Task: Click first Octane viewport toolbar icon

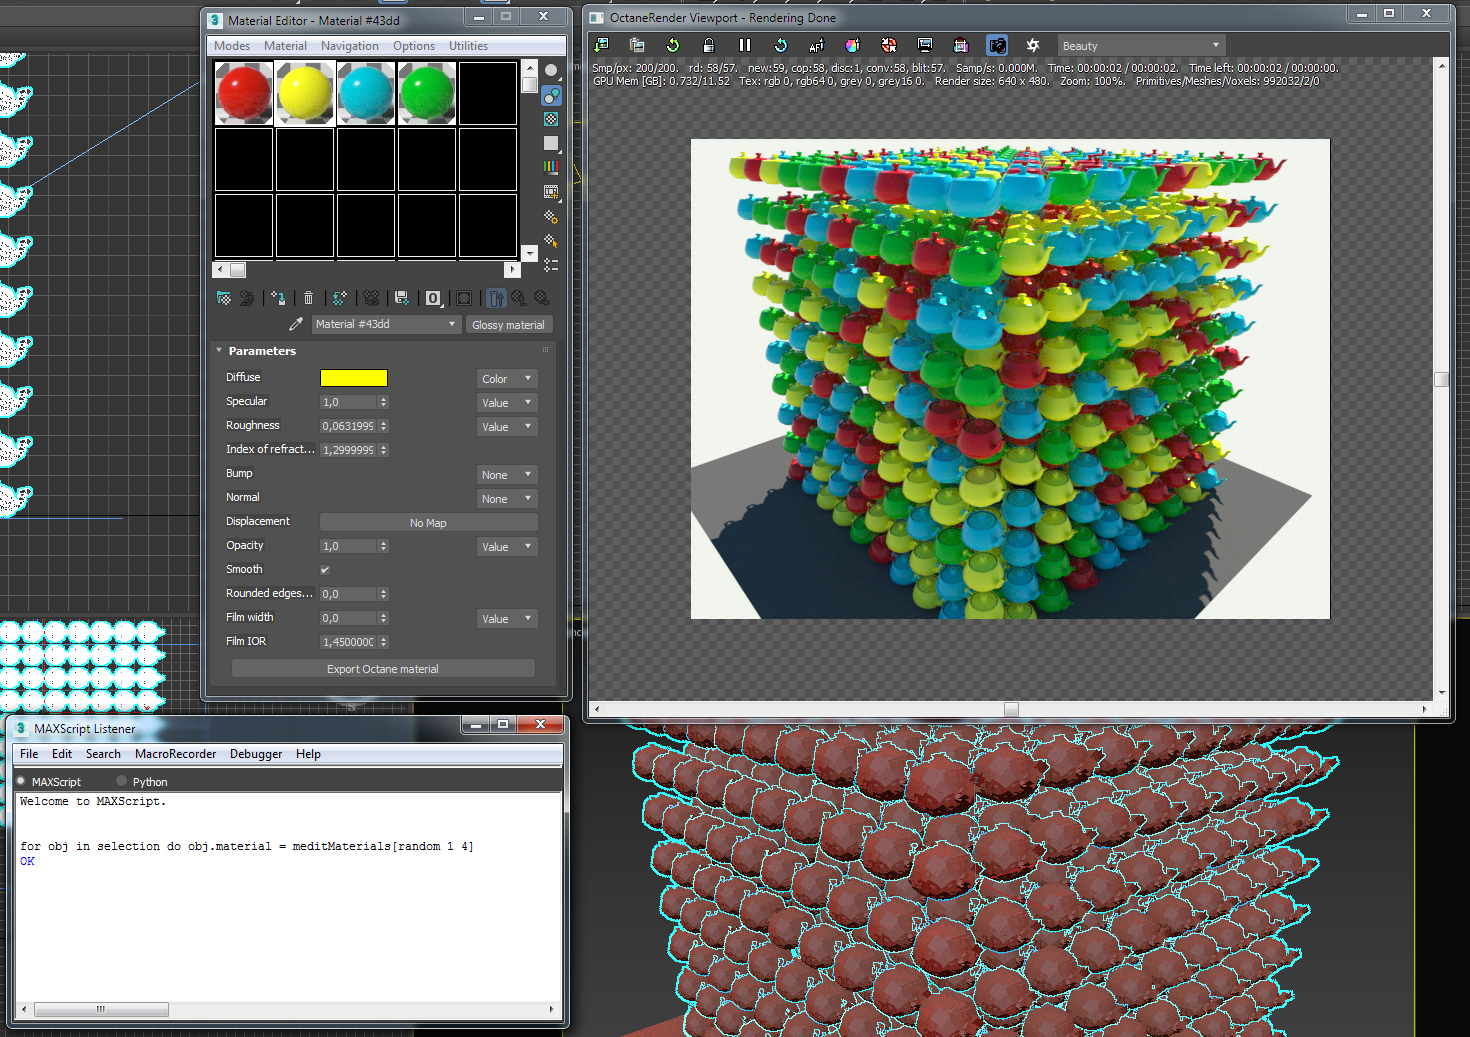Action: [602, 45]
